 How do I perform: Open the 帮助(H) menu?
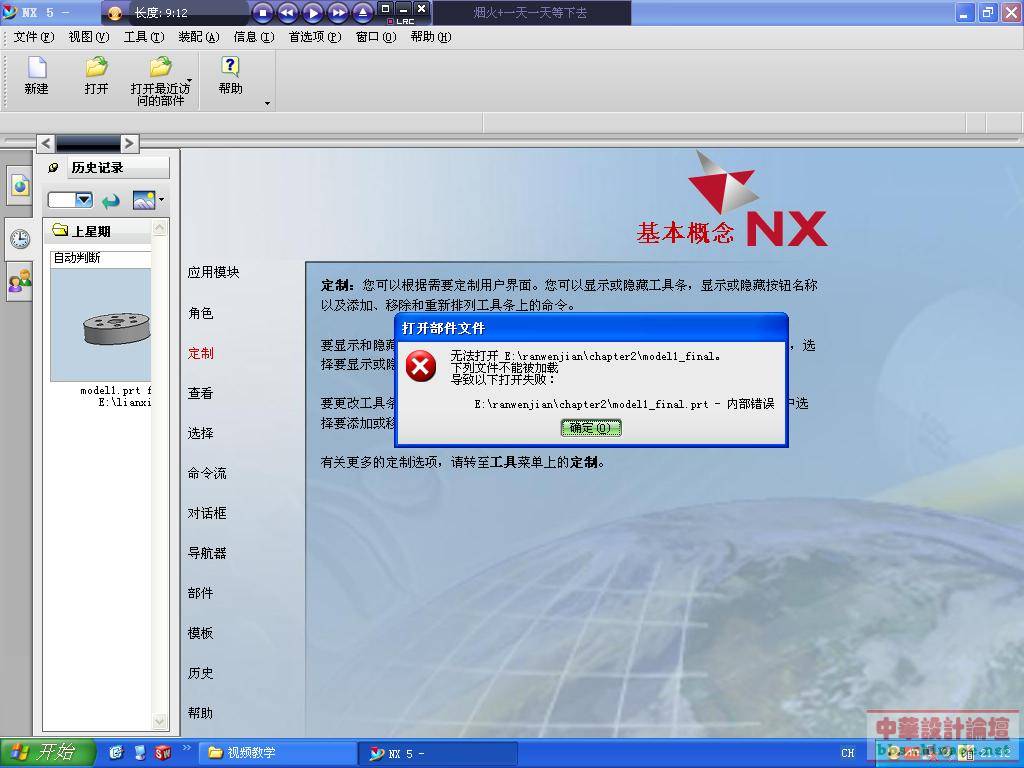point(430,37)
